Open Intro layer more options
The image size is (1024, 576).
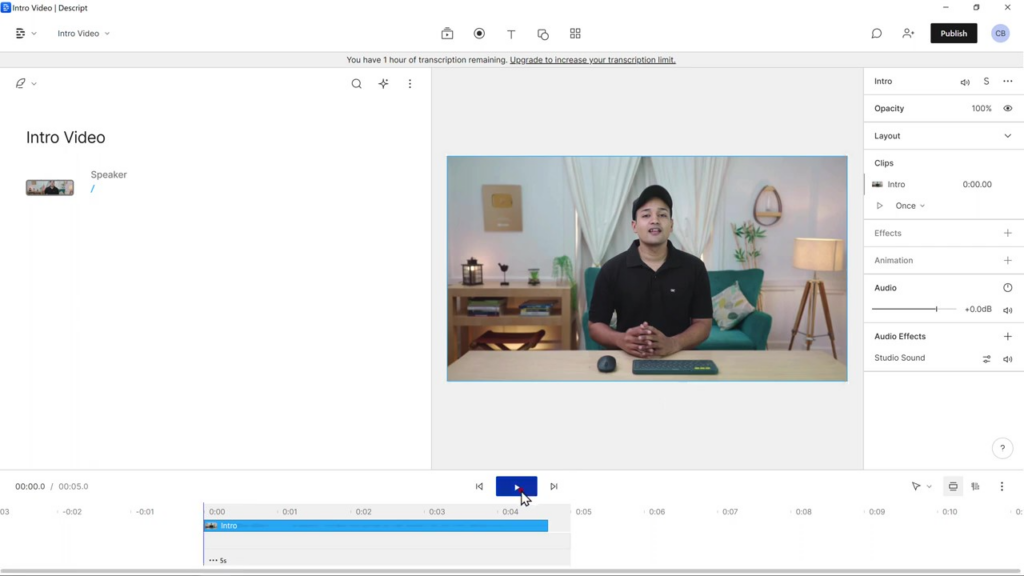pos(1008,82)
